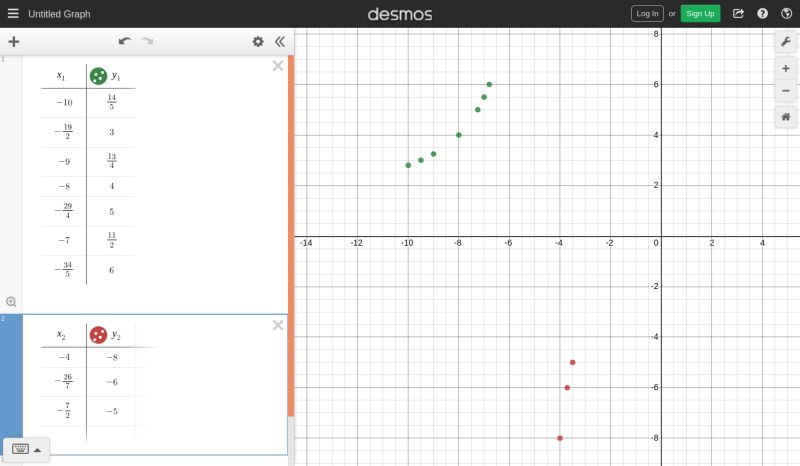Click the orange expression panel scrollbar
Screen dimensions: 800x466
291,235
